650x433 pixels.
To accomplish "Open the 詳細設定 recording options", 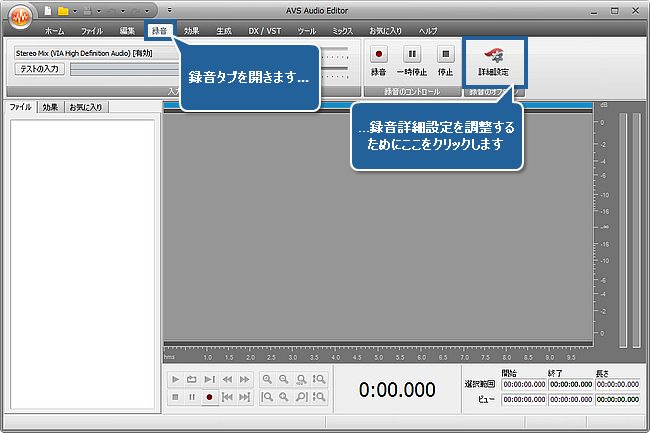I will pos(494,62).
